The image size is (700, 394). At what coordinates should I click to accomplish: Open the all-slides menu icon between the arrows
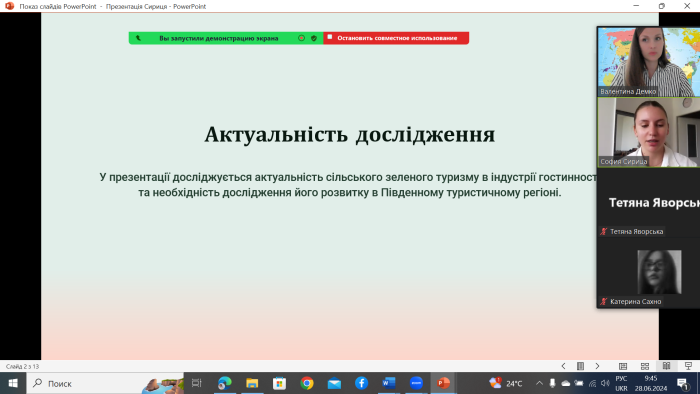click(x=580, y=366)
